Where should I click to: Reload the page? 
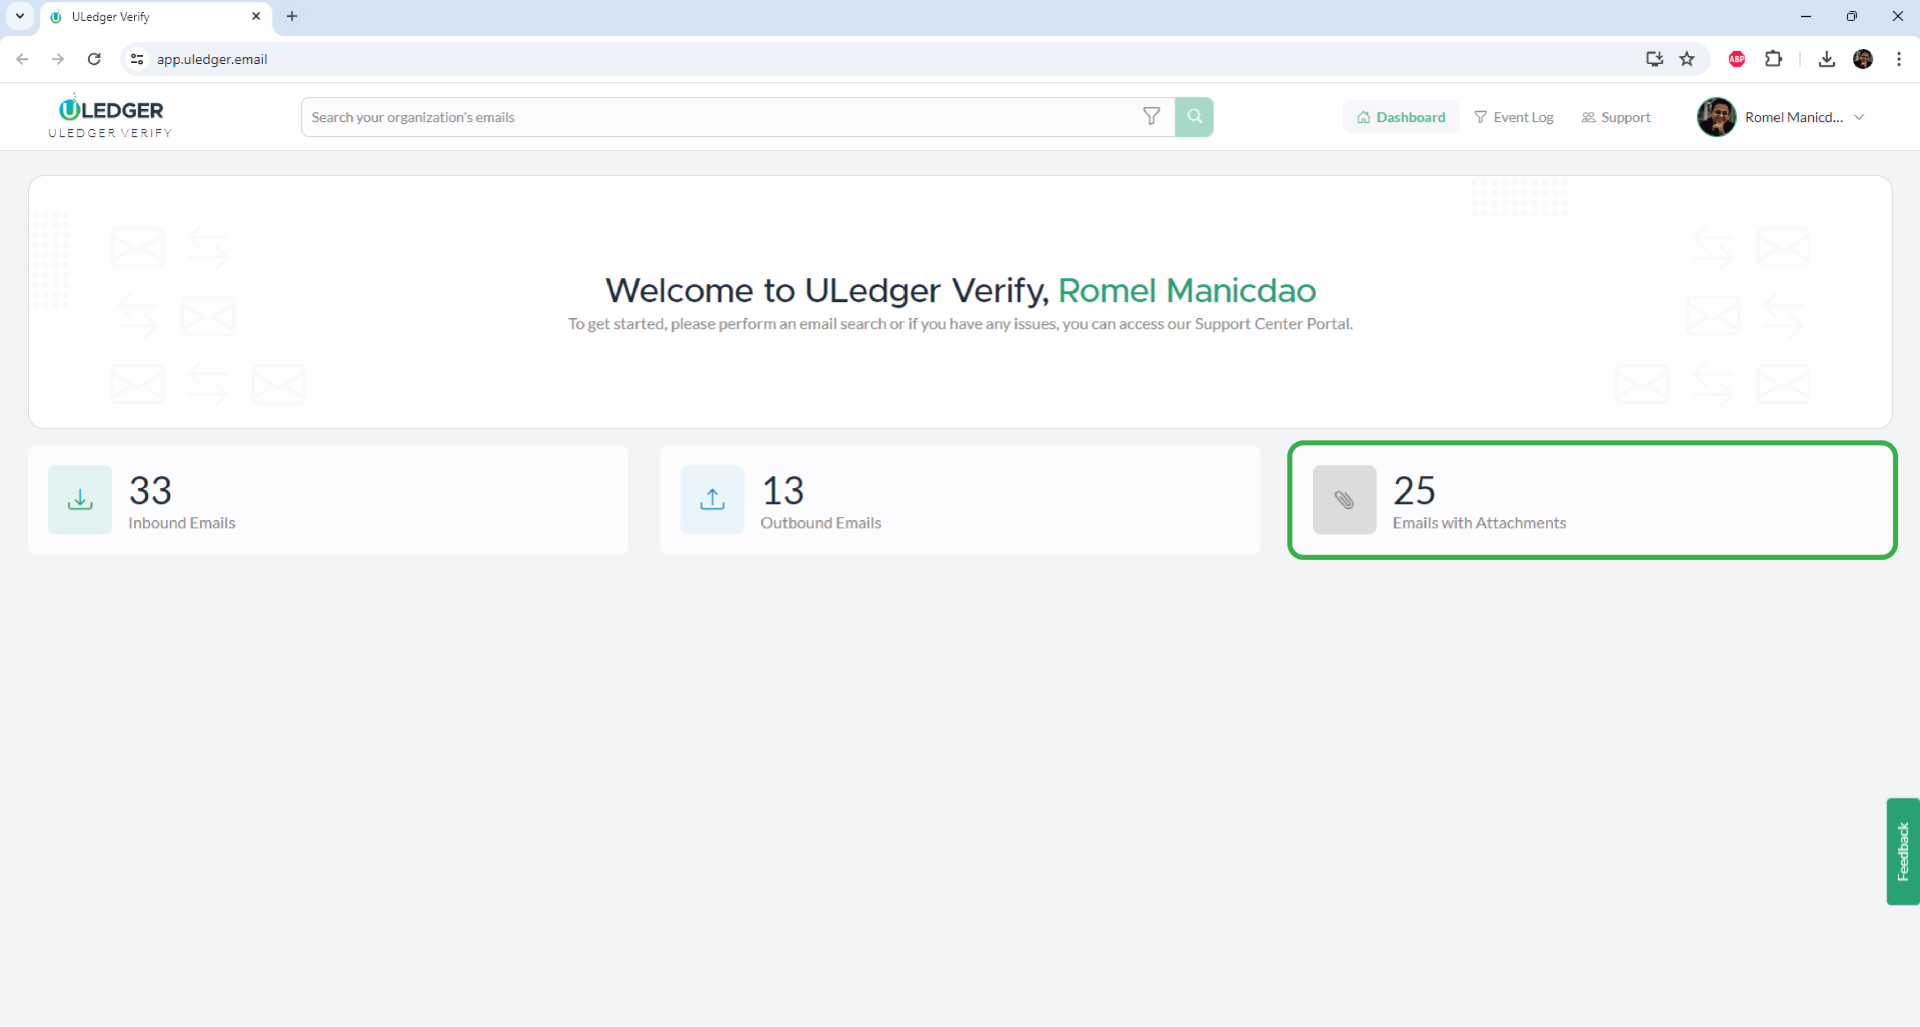click(x=94, y=59)
